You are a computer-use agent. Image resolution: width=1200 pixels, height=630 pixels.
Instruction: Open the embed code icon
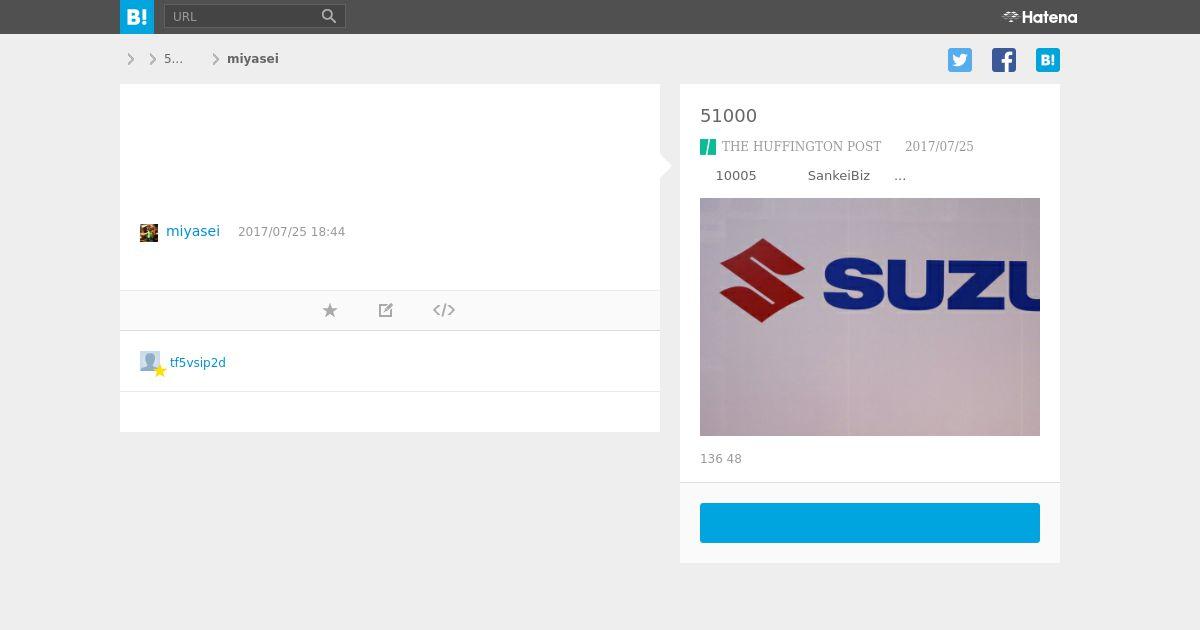pos(444,310)
